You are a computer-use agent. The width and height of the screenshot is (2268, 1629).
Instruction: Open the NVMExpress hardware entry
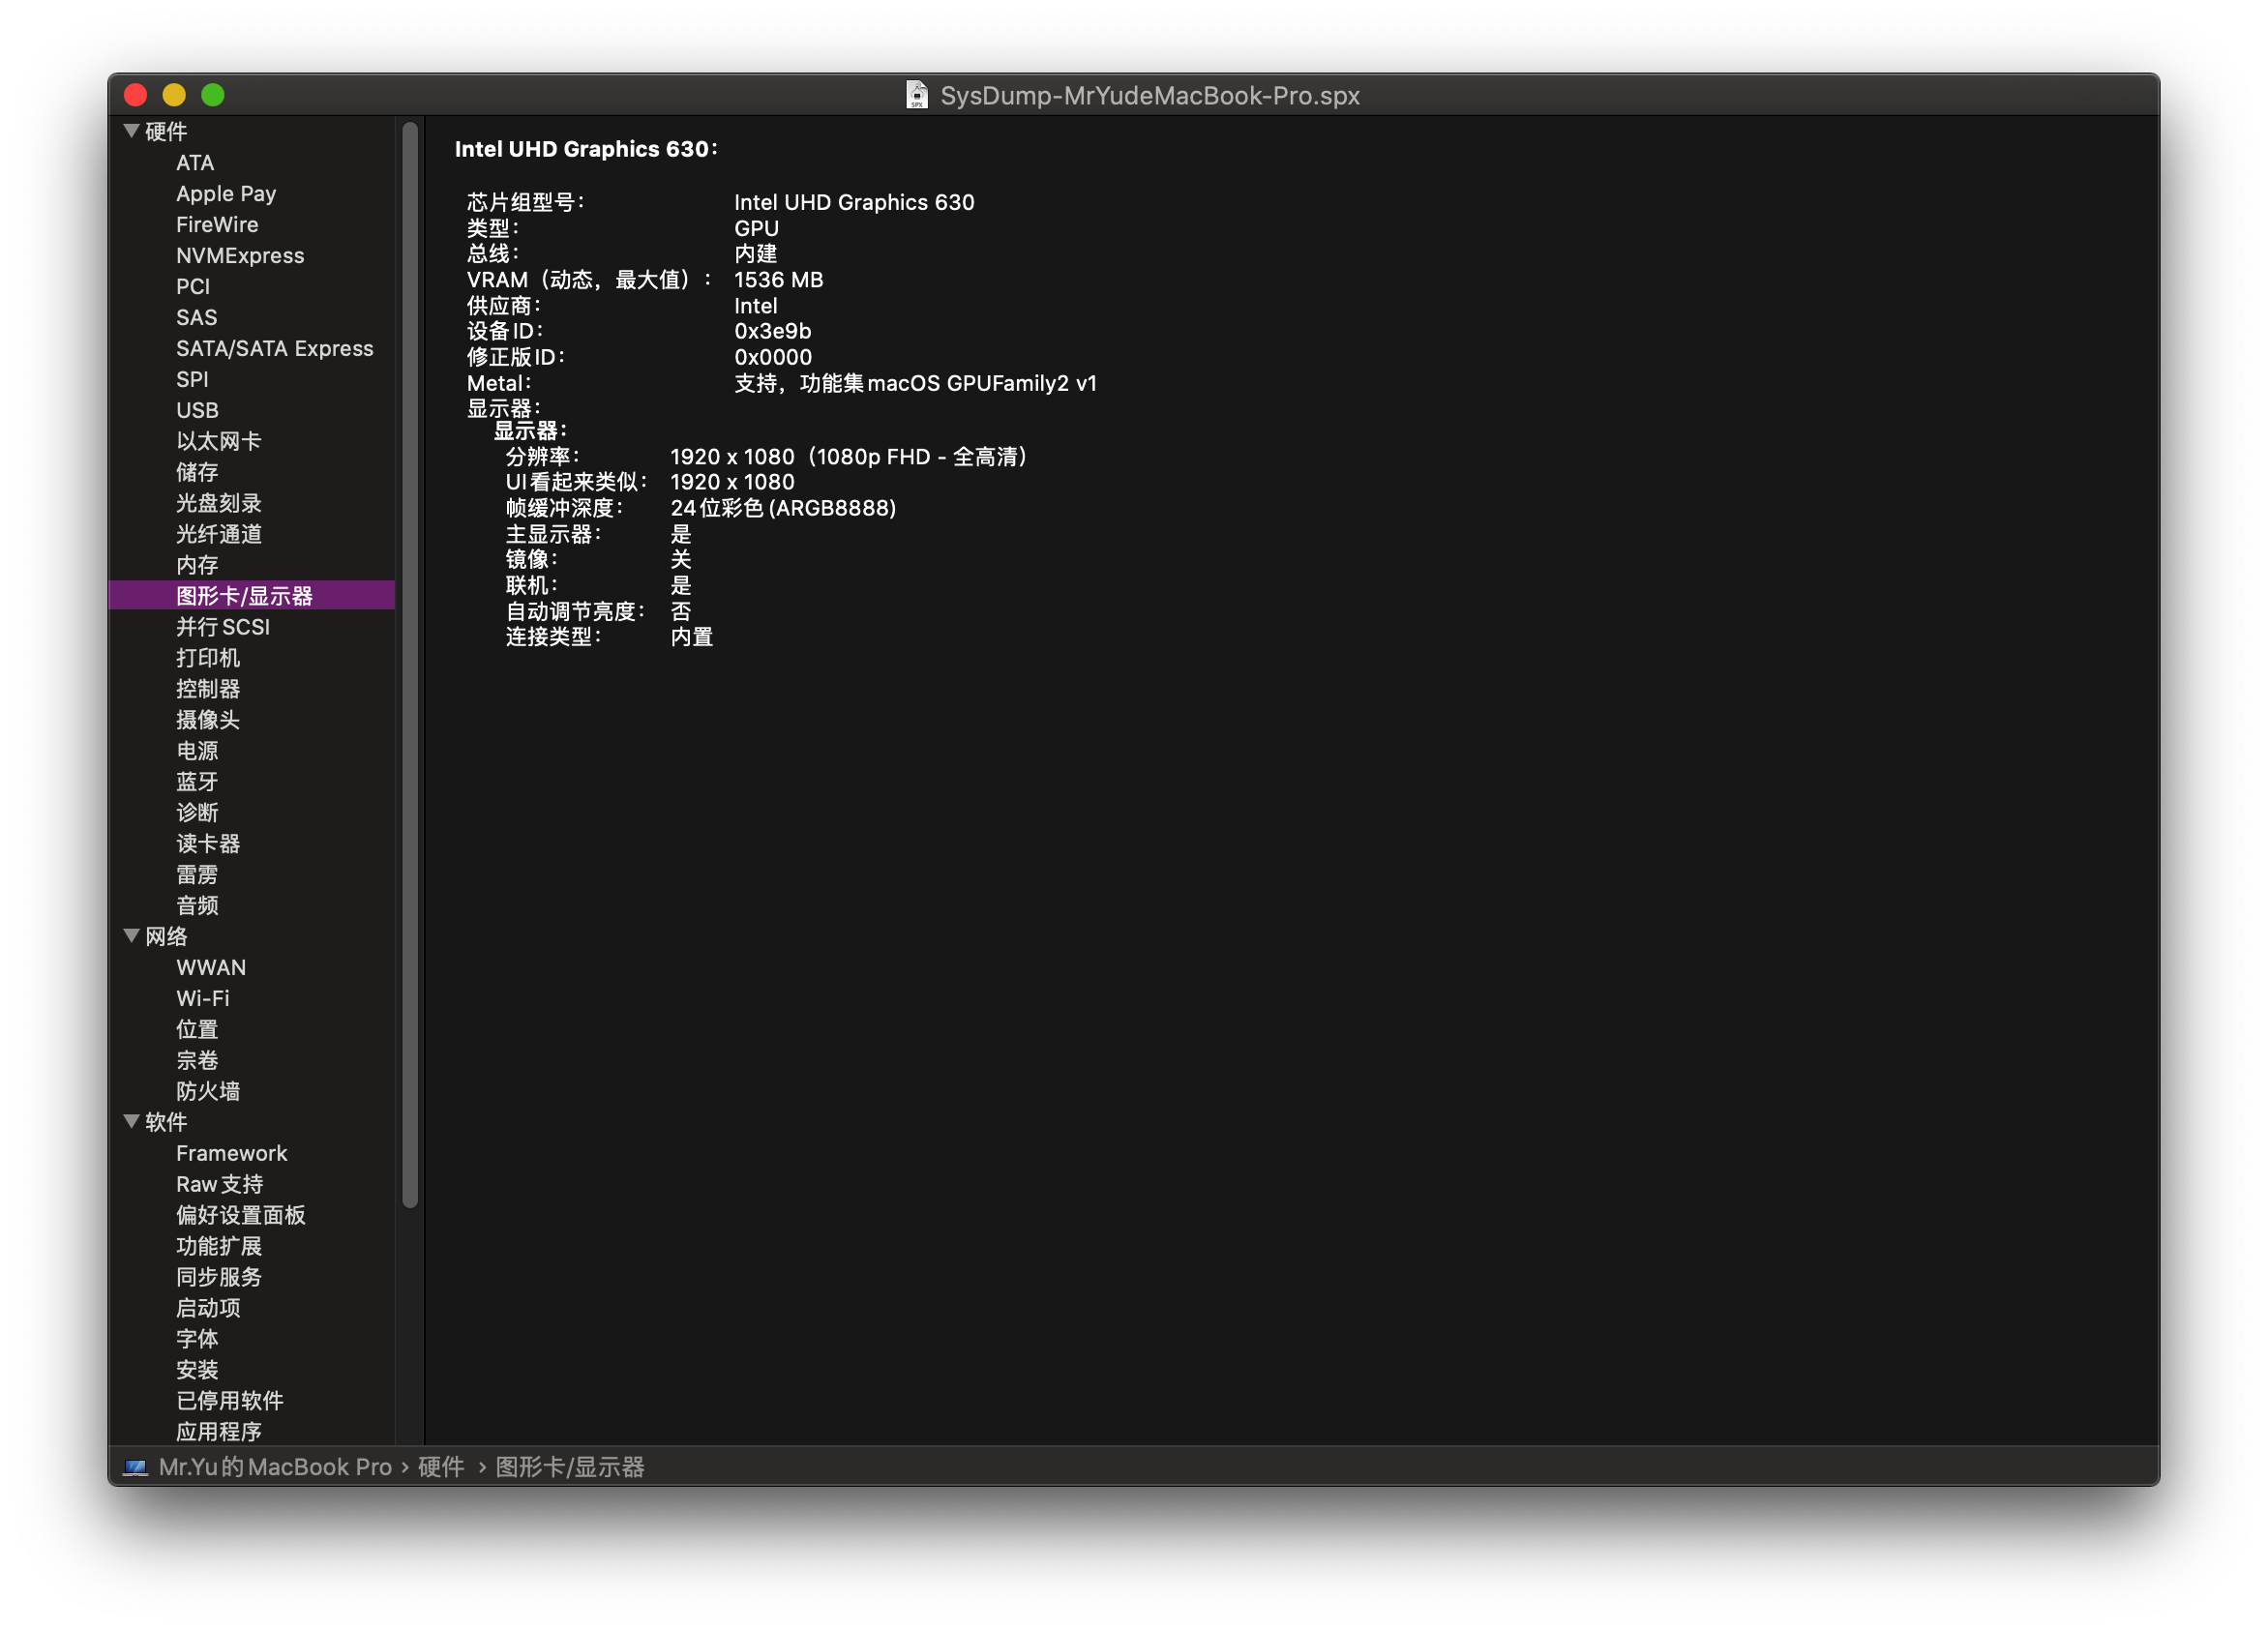coord(240,255)
